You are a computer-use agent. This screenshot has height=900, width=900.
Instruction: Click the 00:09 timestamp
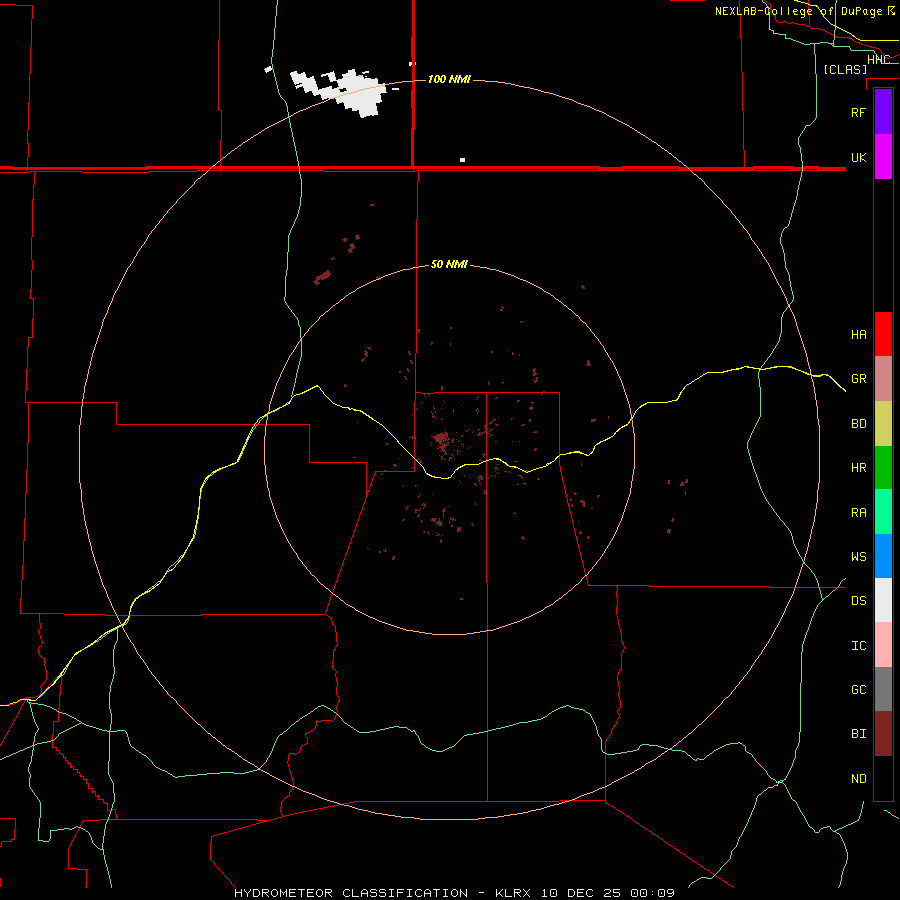(x=652, y=893)
